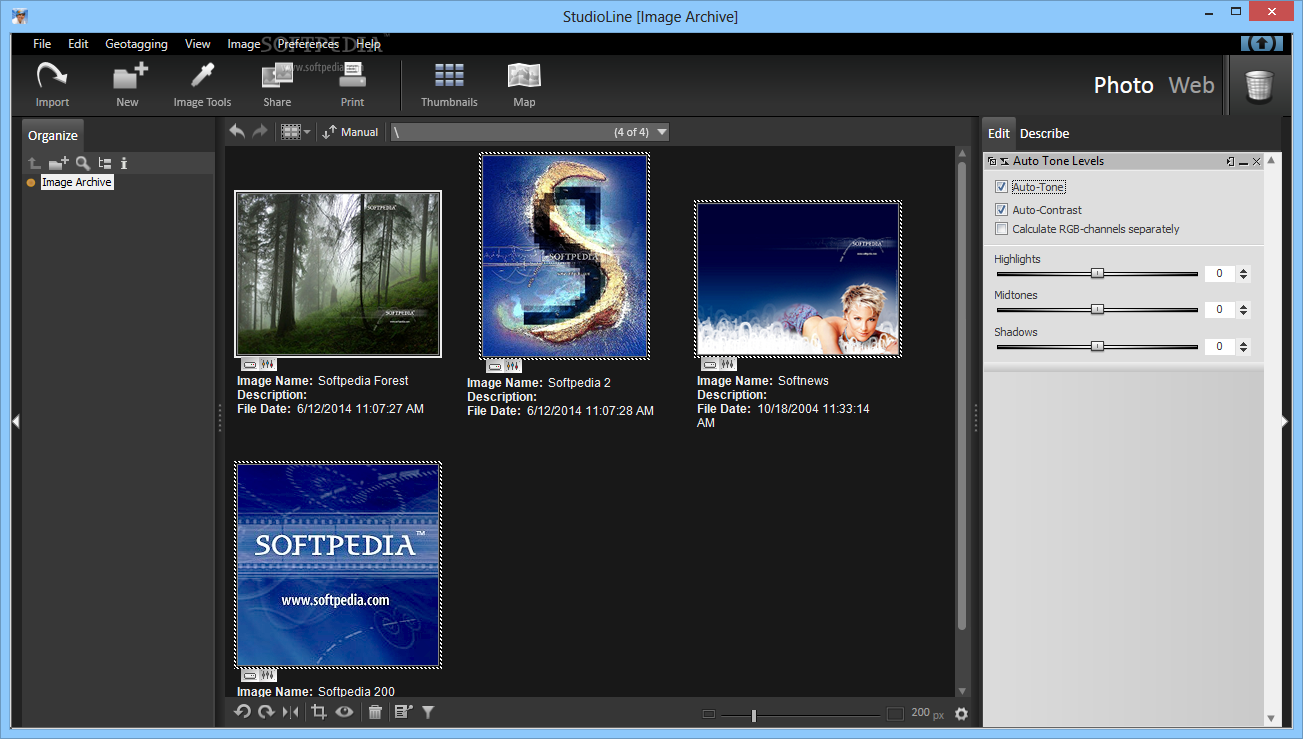
Task: Uncheck the Auto-Contrast checkbox
Action: point(1001,210)
